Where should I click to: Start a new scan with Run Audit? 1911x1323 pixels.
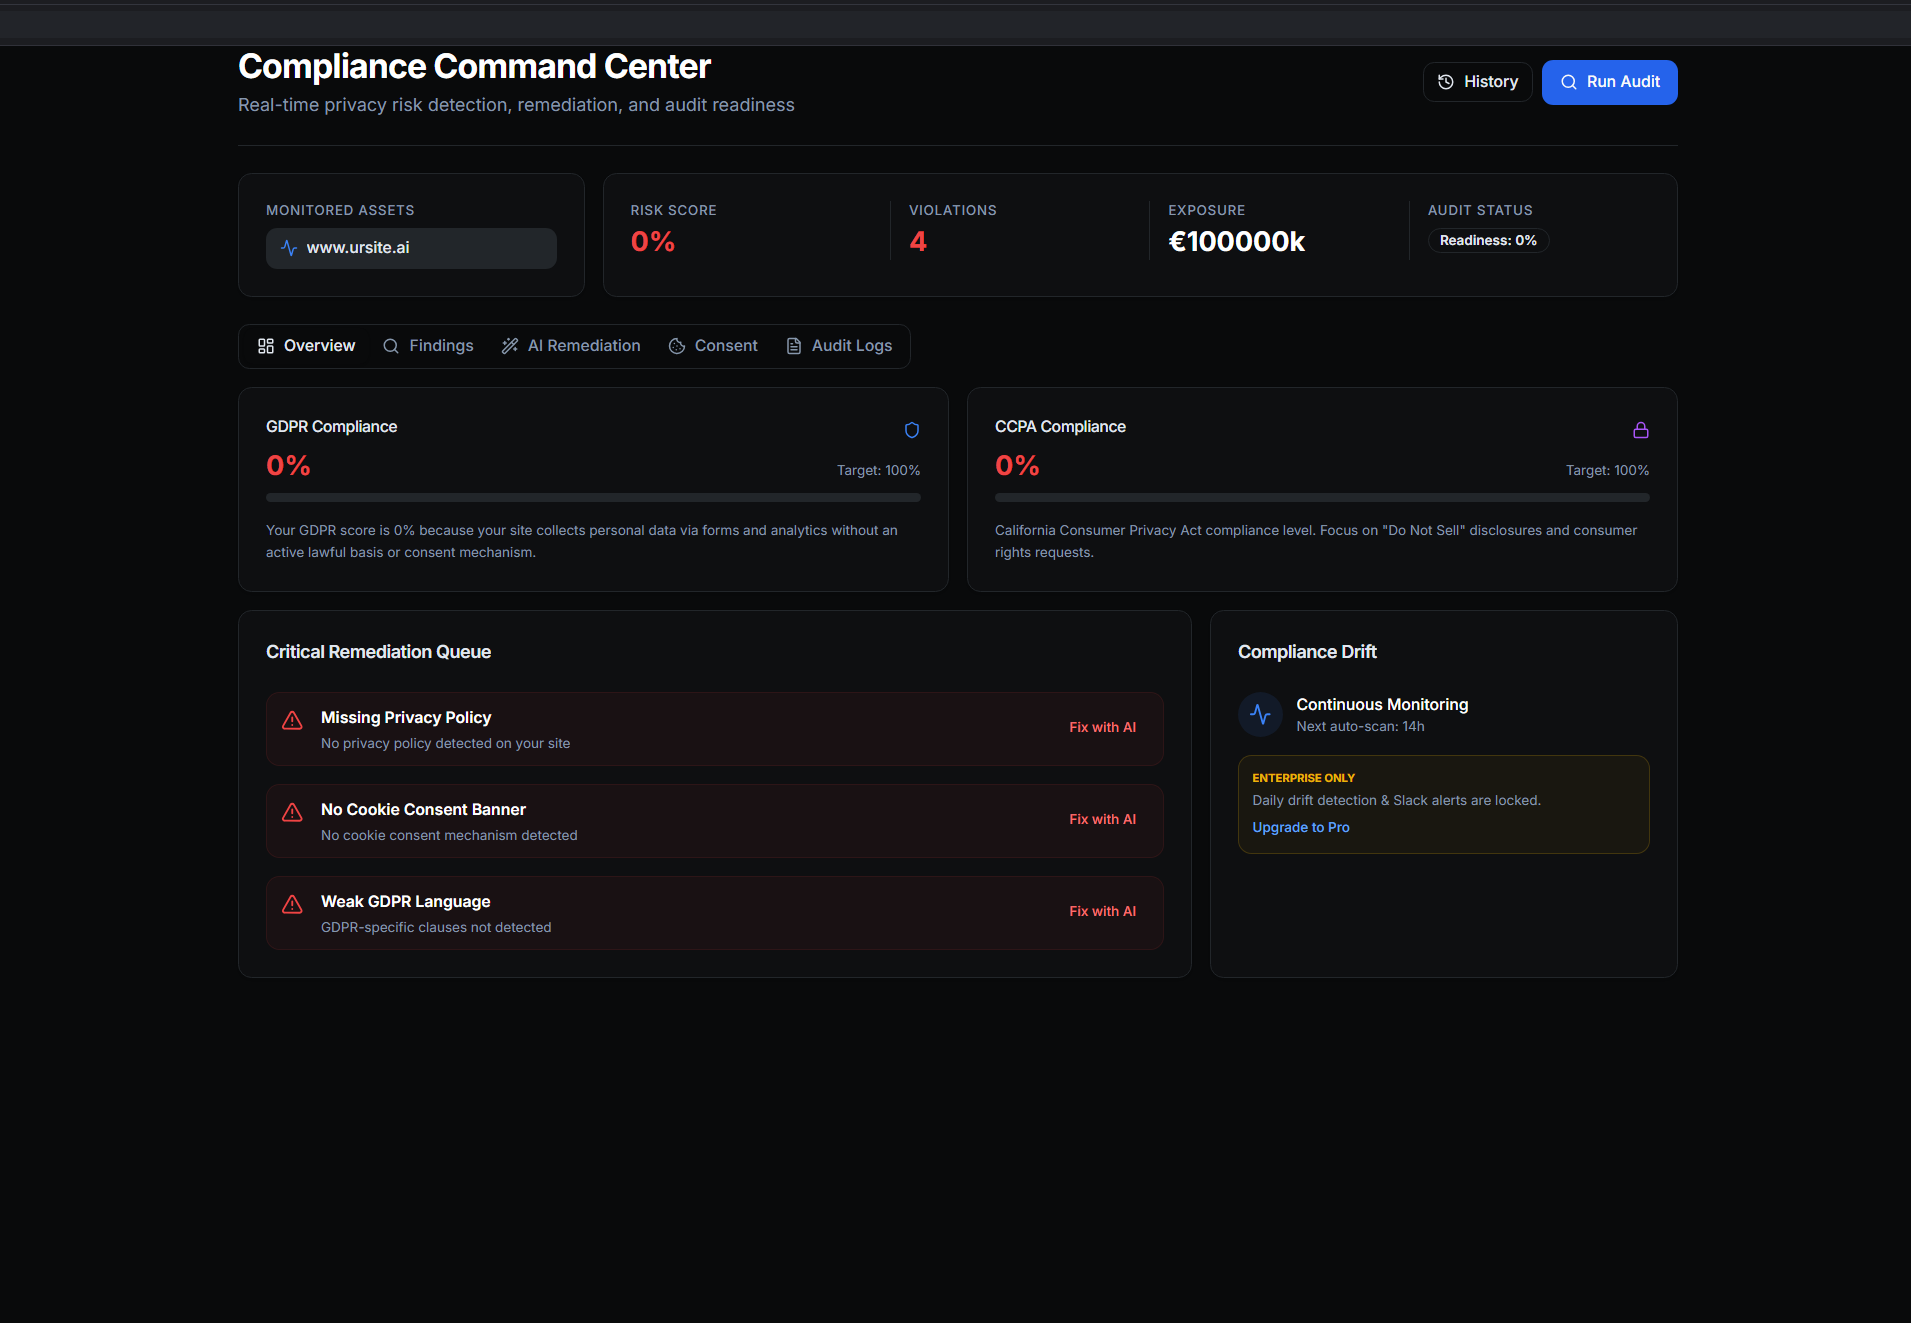pyautogui.click(x=1609, y=82)
